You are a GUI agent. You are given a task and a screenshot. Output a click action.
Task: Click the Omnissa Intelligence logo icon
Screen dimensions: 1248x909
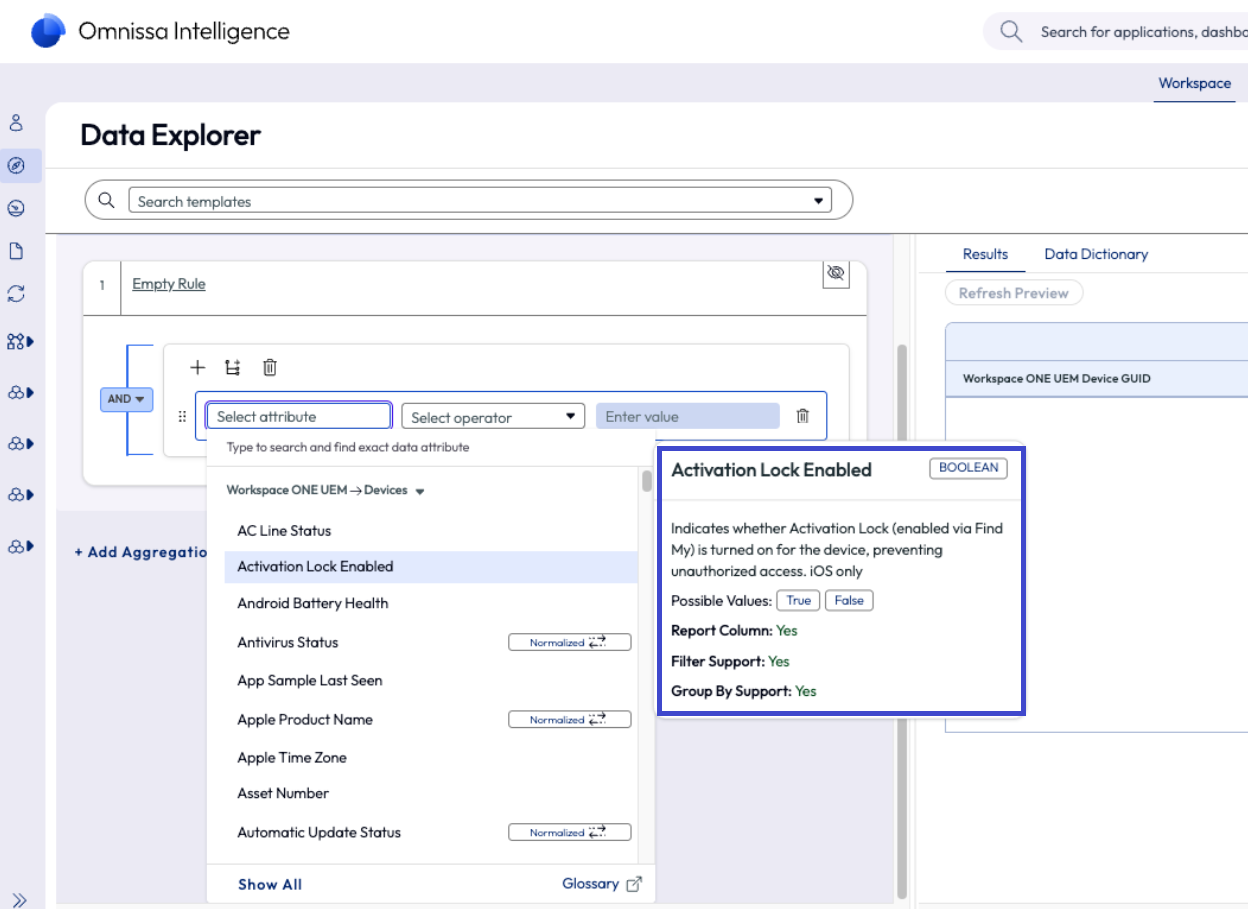(48, 31)
